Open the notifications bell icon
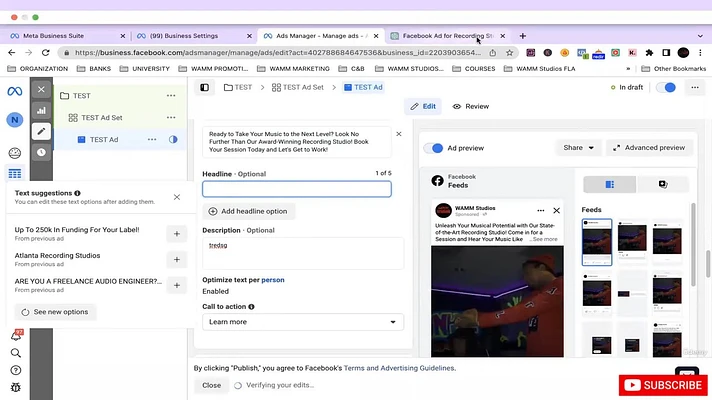Viewport: 712px width, 400px height. (15, 336)
